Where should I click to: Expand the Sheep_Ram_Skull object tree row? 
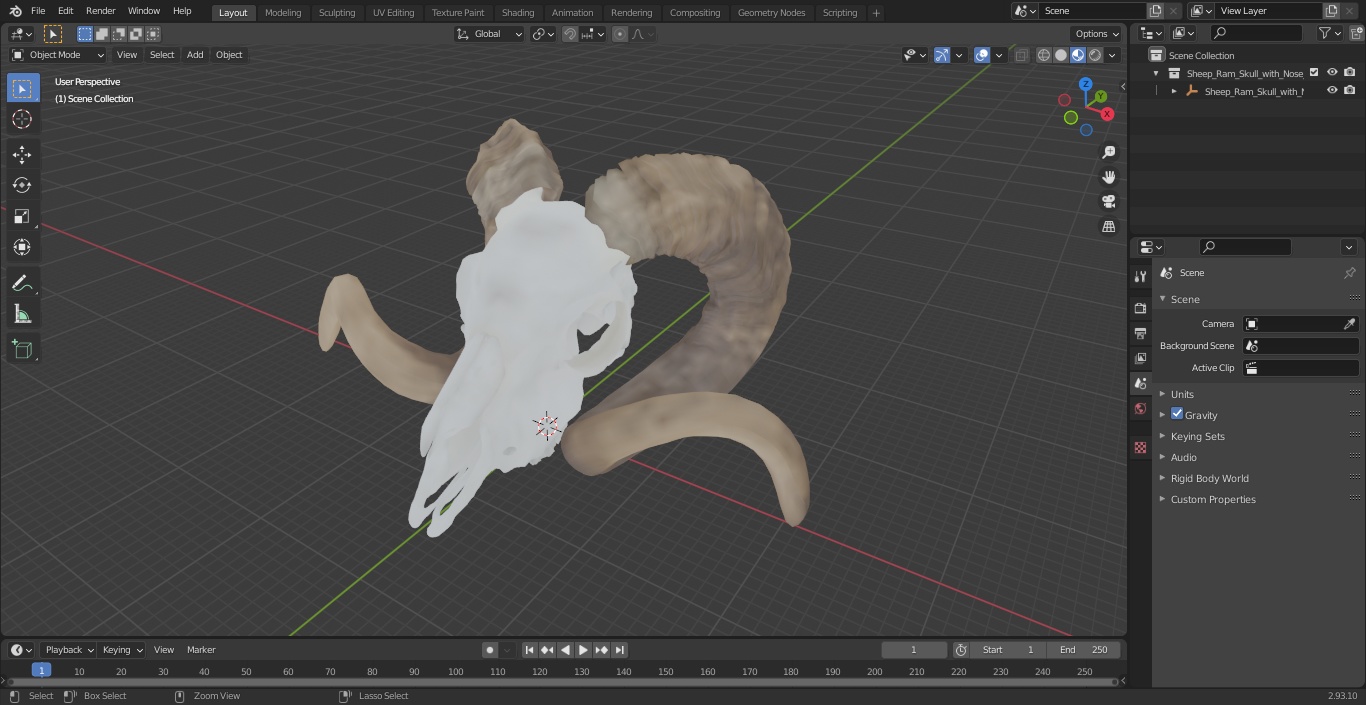[x=1174, y=91]
